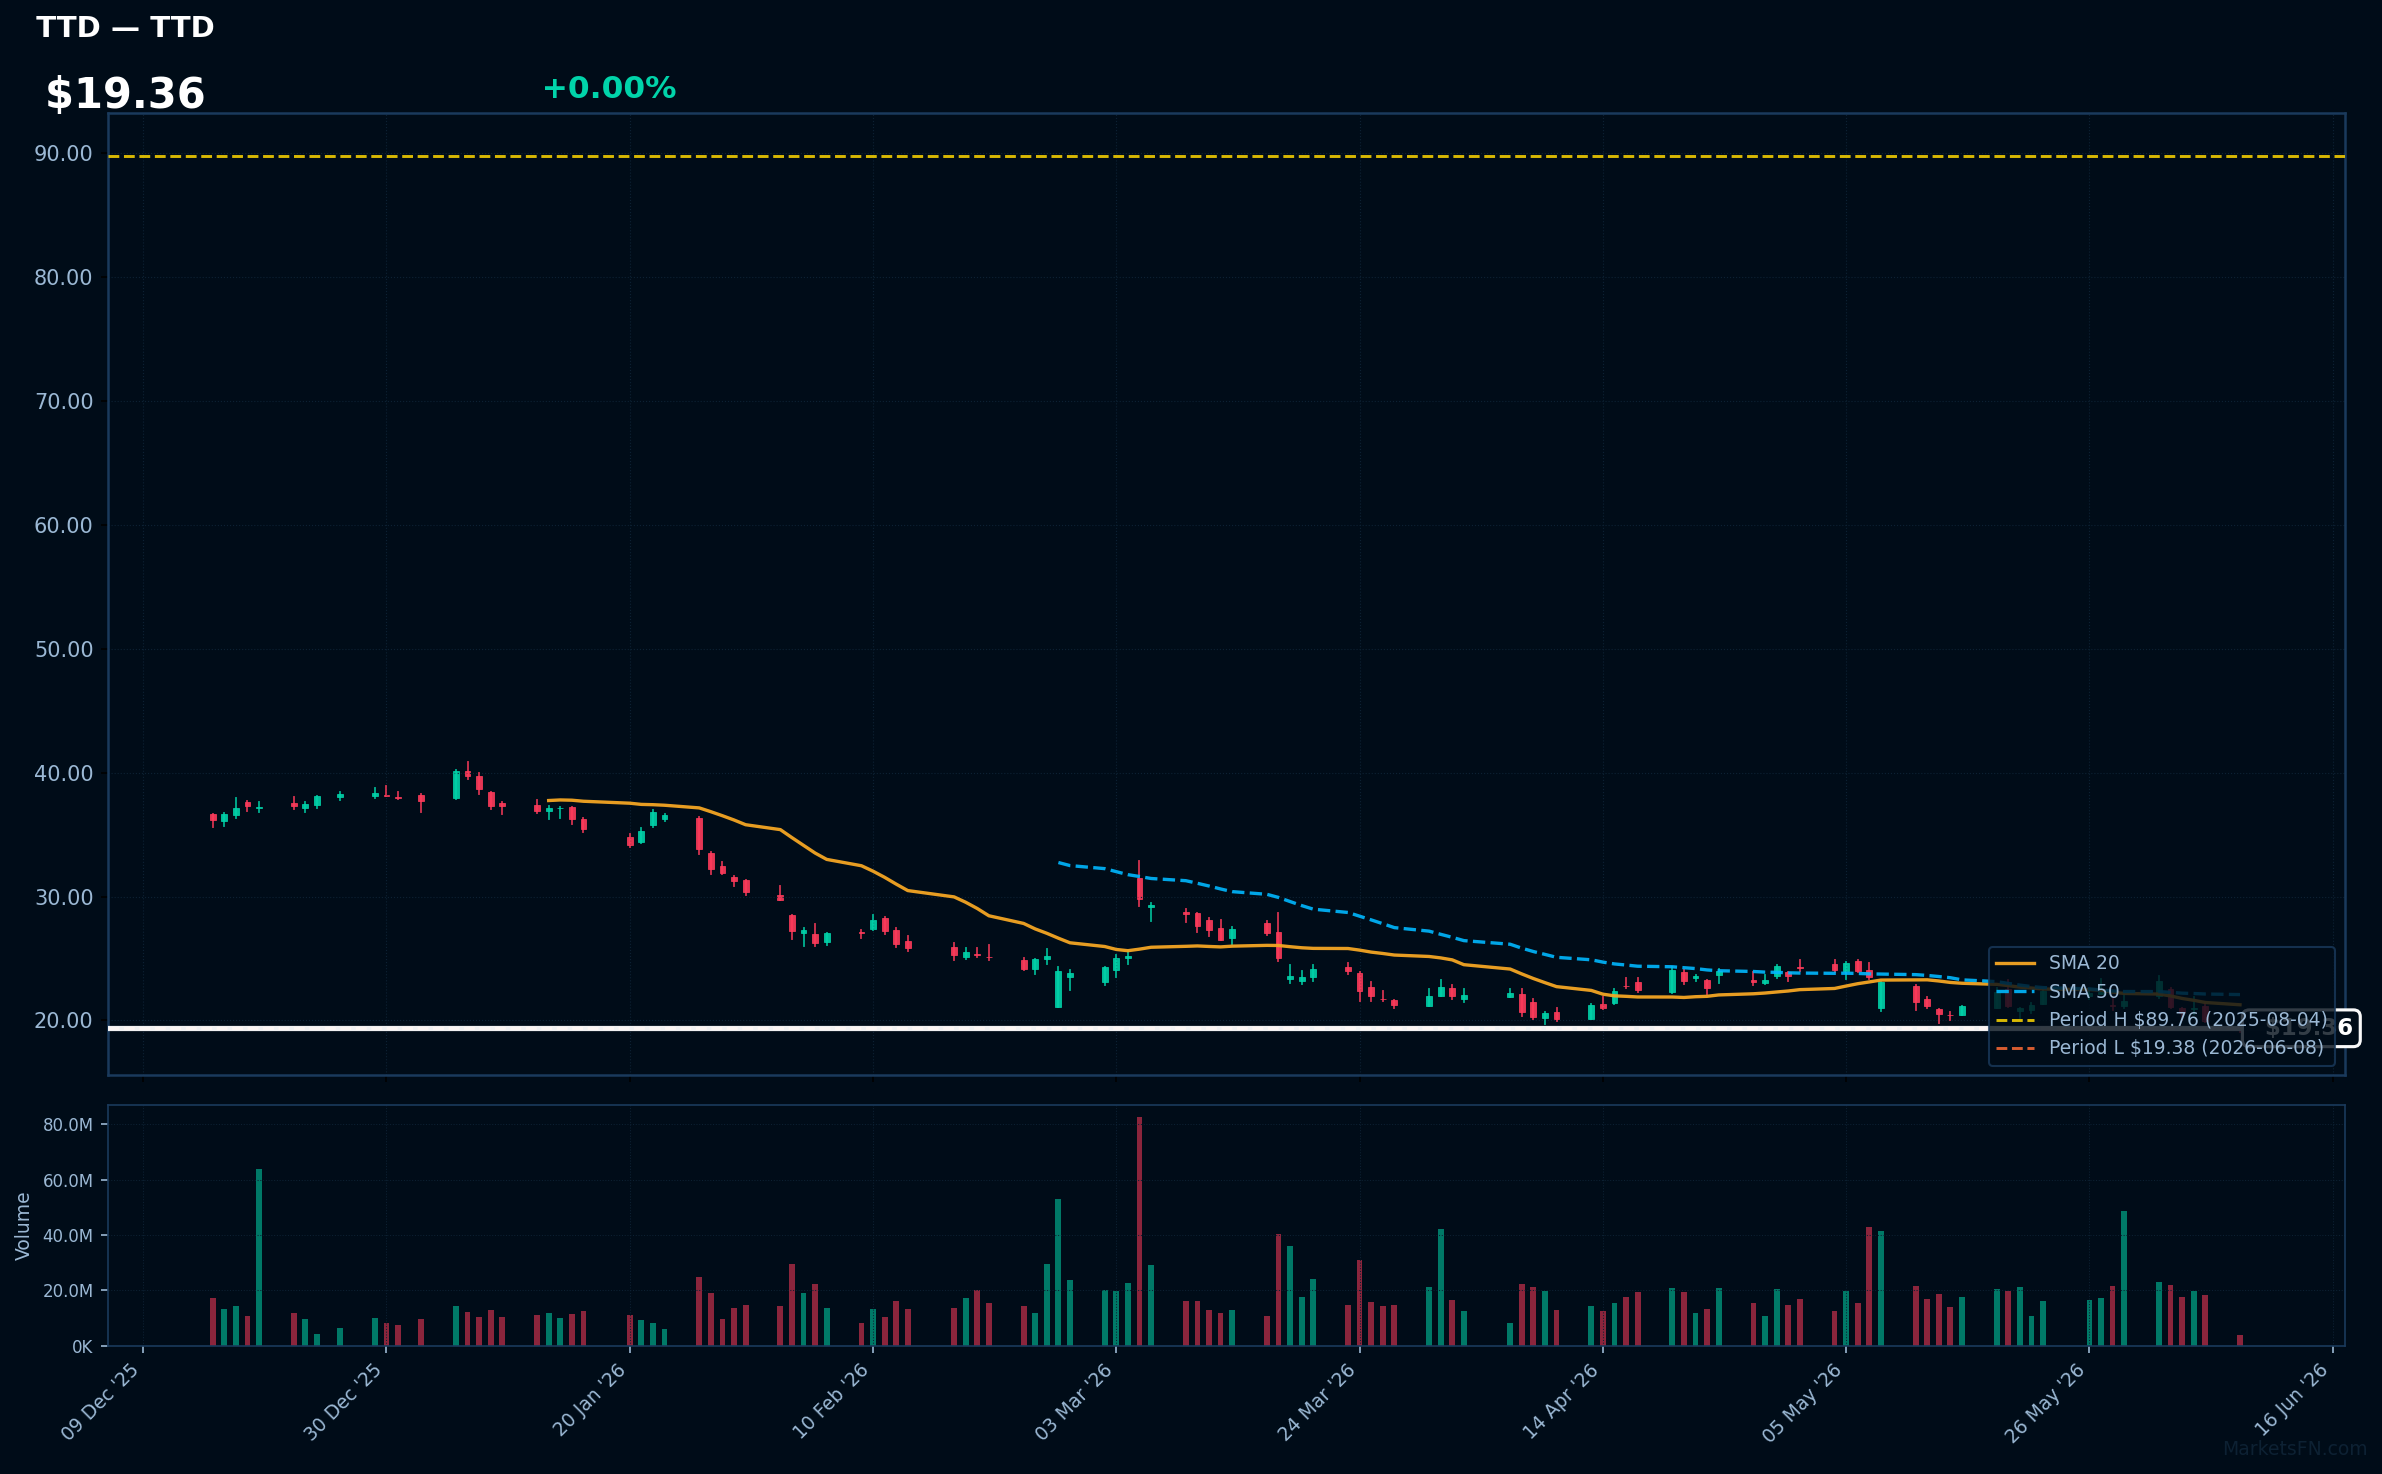Viewport: 2382px width, 1474px height.
Task: Click the 90.00 price axis label
Action: click(x=63, y=154)
